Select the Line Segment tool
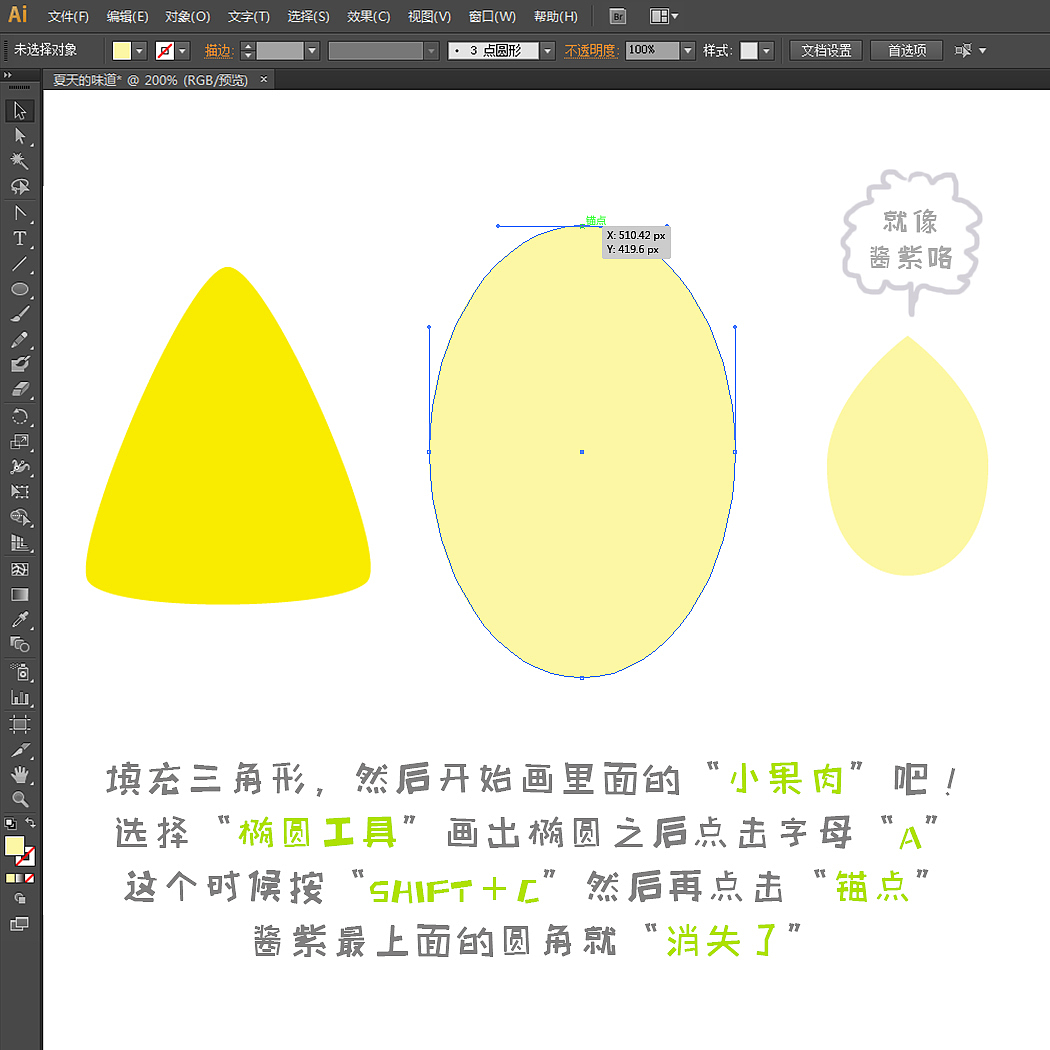 (x=19, y=264)
